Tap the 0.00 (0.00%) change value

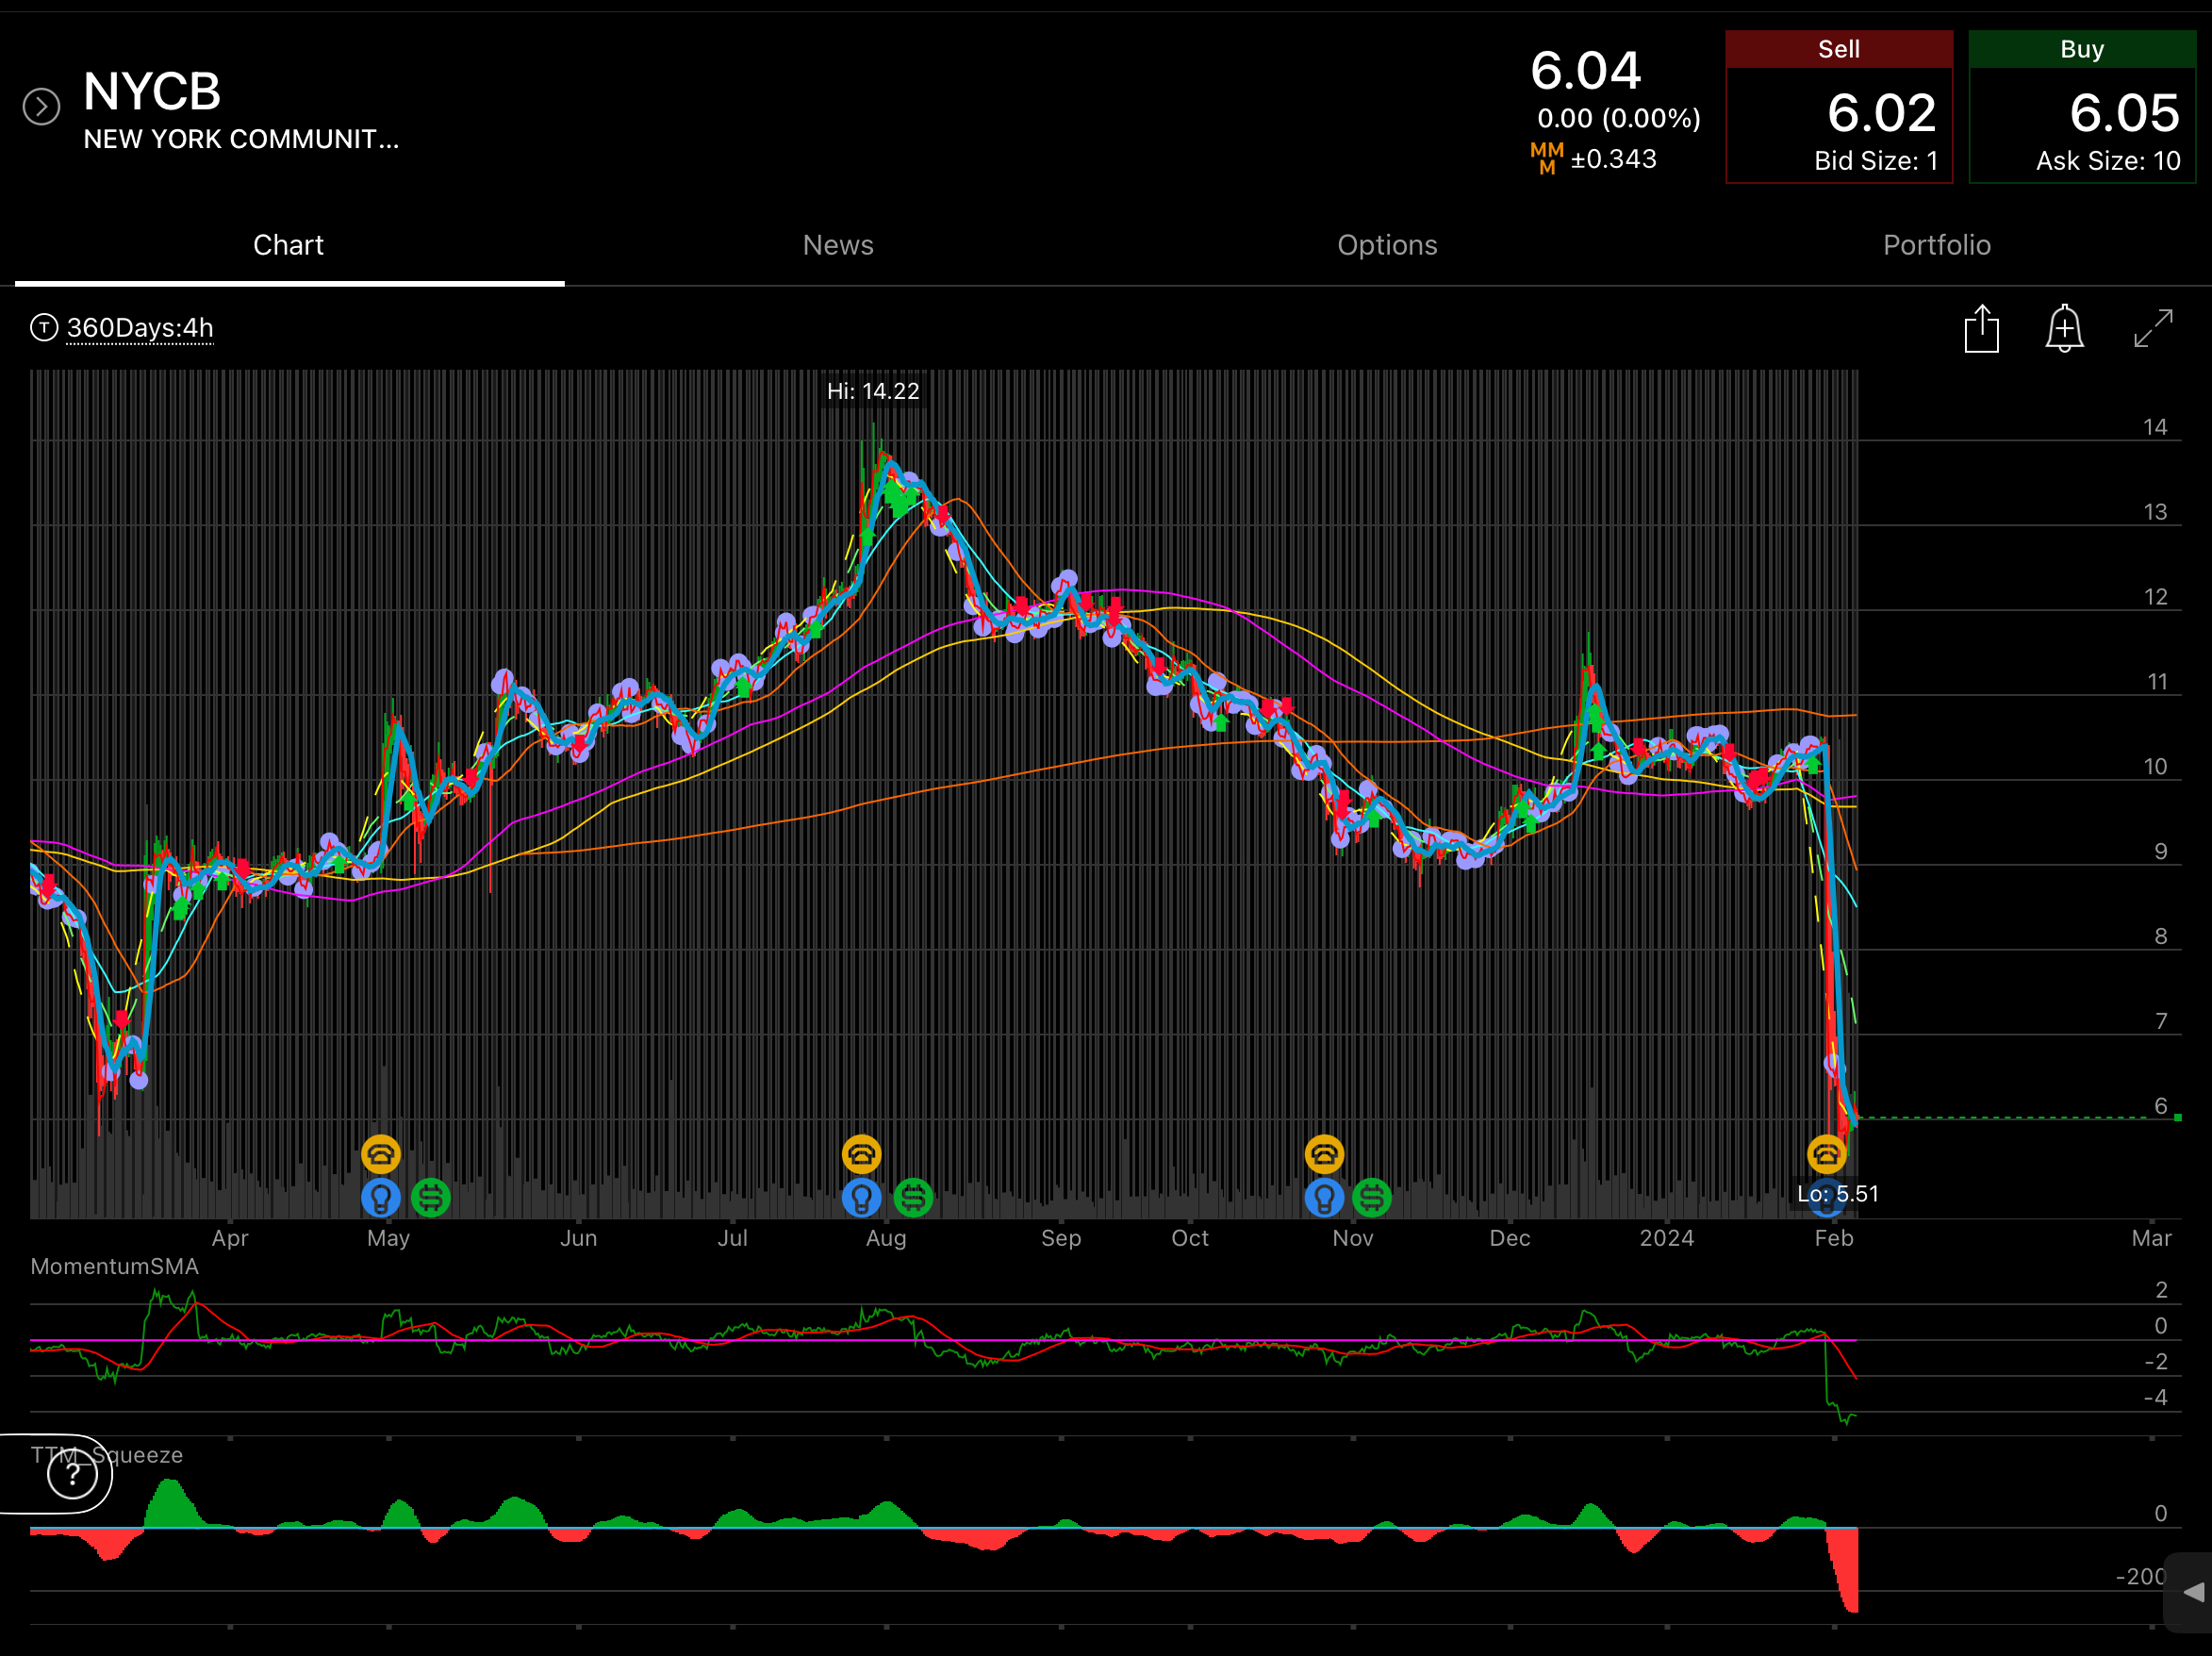pos(1619,118)
